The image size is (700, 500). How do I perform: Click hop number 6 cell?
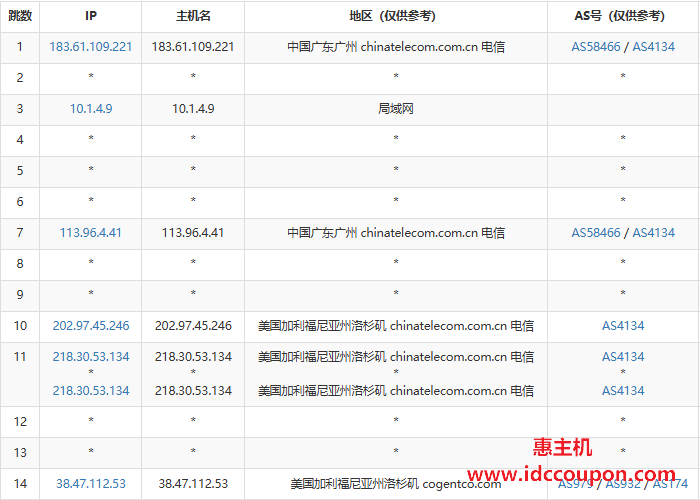20,202
